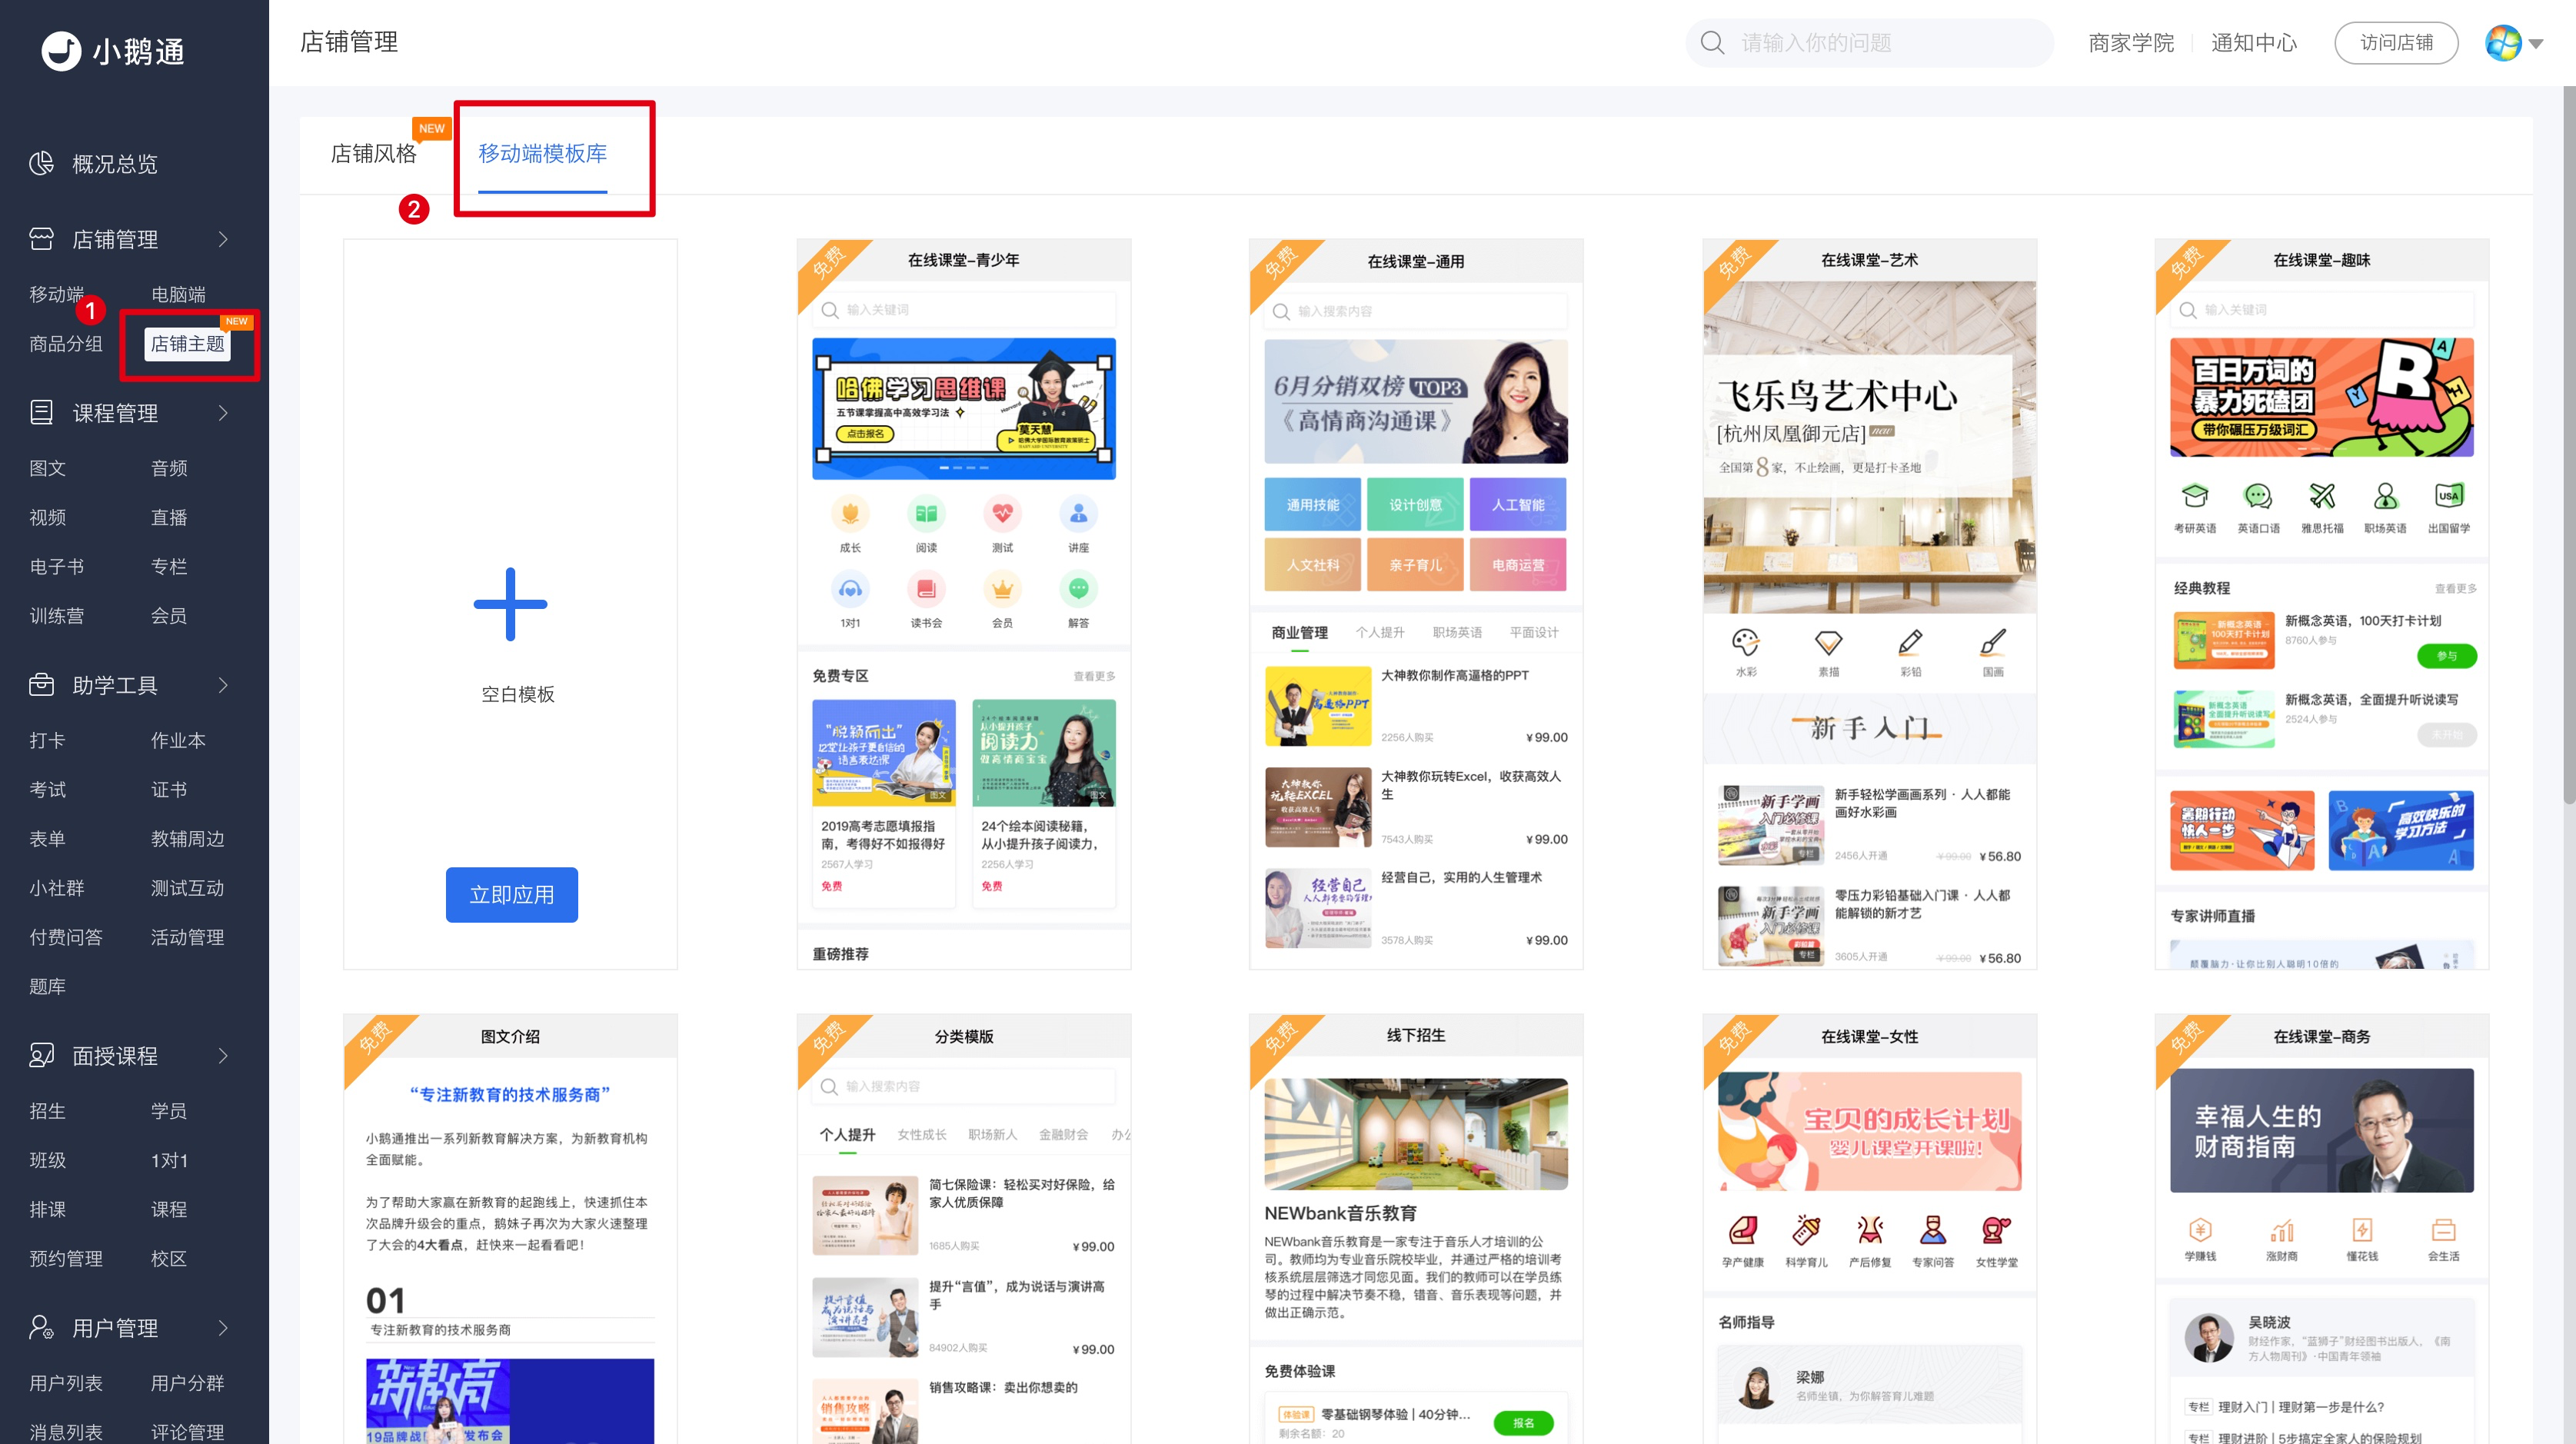Viewport: 2576px width, 1444px height.
Task: Click the 商业管理 tab in 通用 template
Action: coord(1299,633)
